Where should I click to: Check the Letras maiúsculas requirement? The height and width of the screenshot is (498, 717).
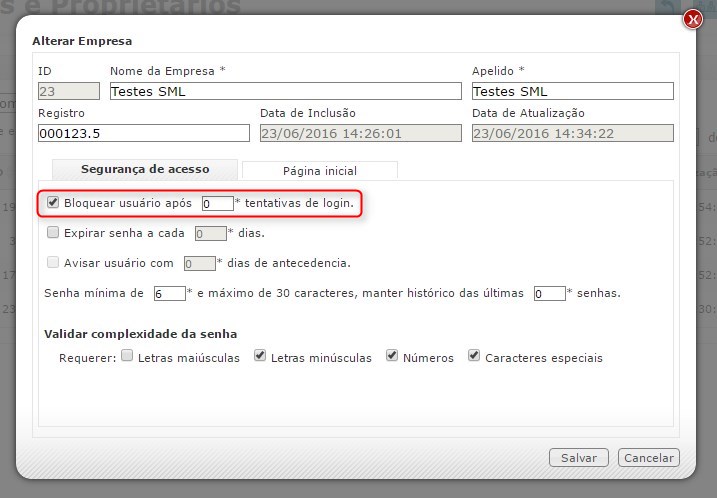[x=127, y=356]
